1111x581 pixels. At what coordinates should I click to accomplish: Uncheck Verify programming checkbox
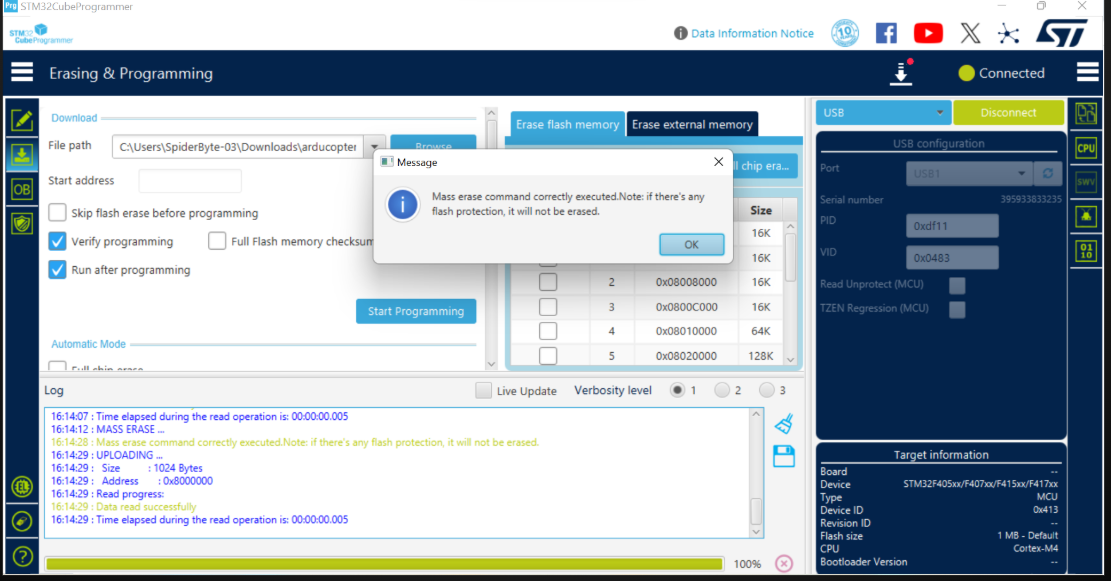[58, 241]
